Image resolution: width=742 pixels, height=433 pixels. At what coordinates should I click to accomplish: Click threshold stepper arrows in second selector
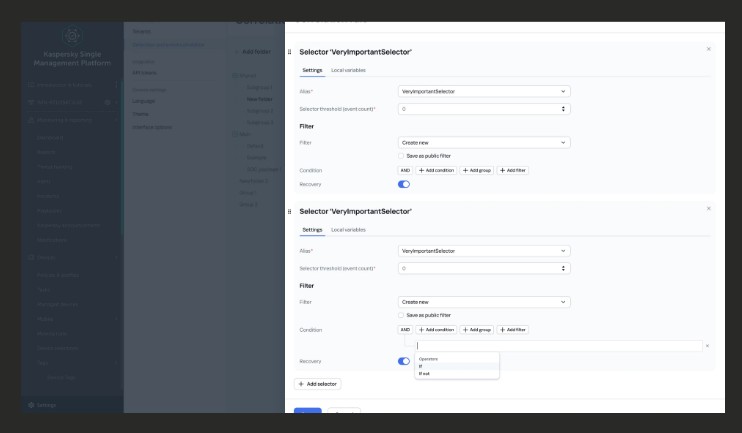click(x=564, y=268)
